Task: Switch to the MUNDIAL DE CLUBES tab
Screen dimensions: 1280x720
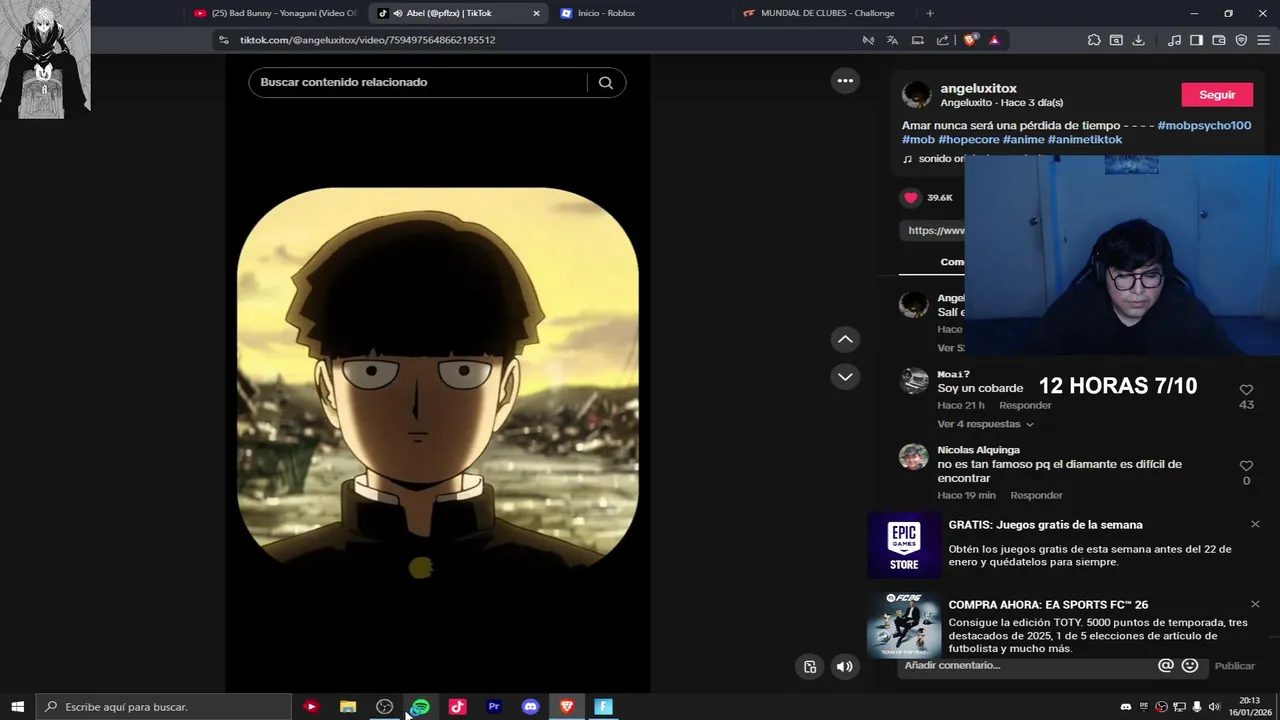Action: (x=822, y=13)
